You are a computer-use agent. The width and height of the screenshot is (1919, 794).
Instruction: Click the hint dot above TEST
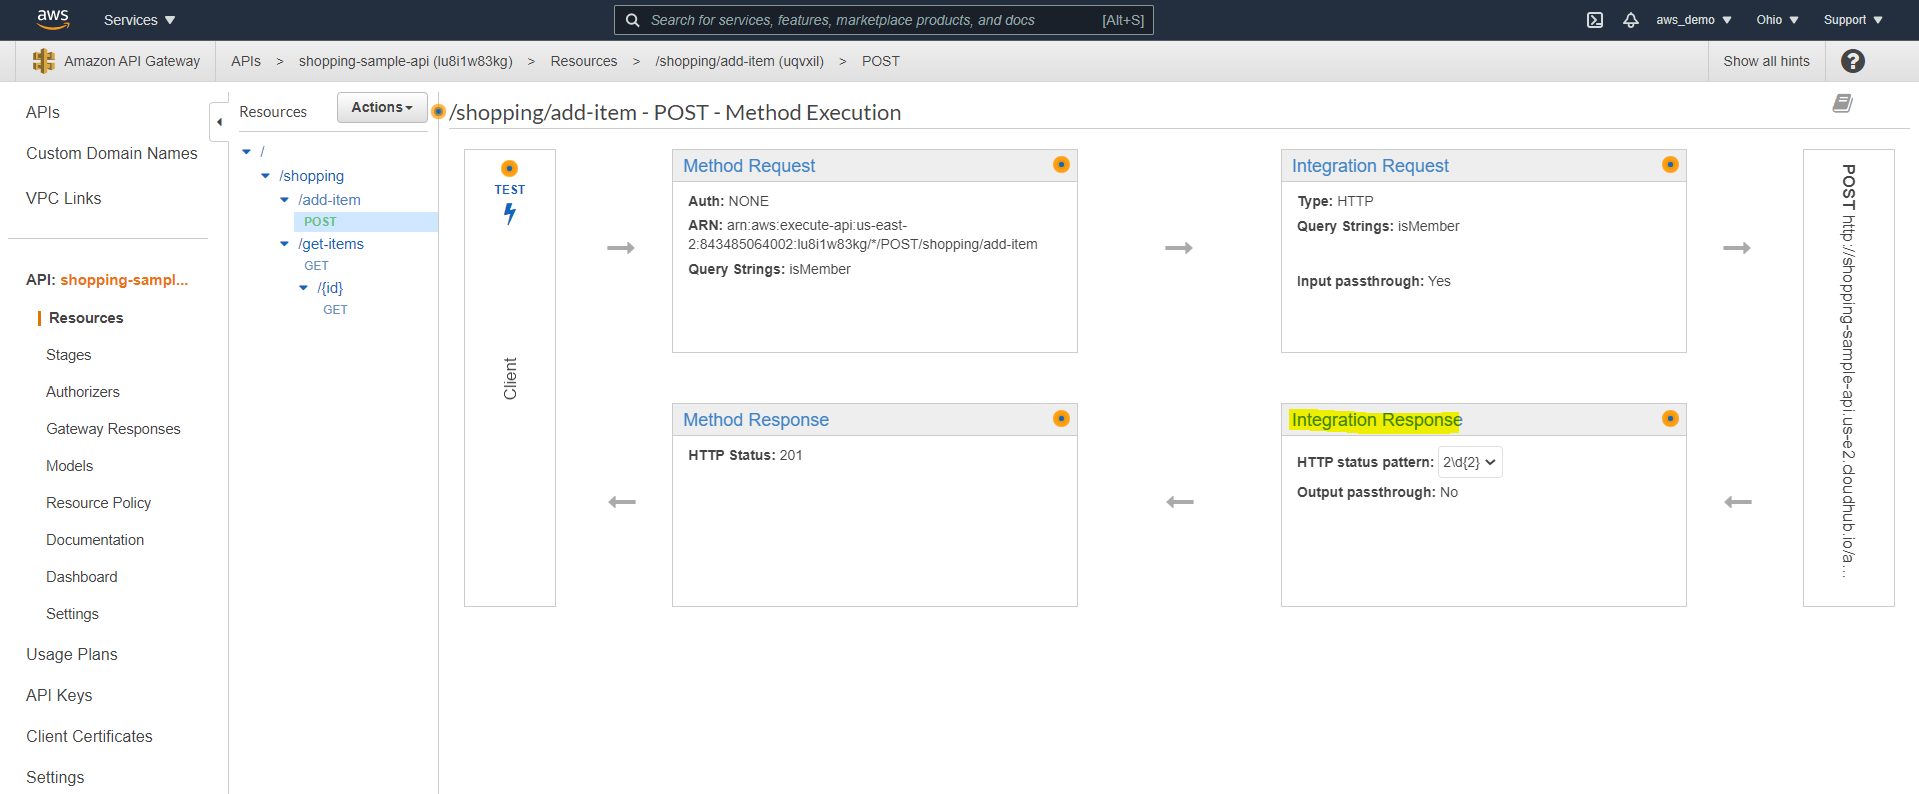click(509, 168)
